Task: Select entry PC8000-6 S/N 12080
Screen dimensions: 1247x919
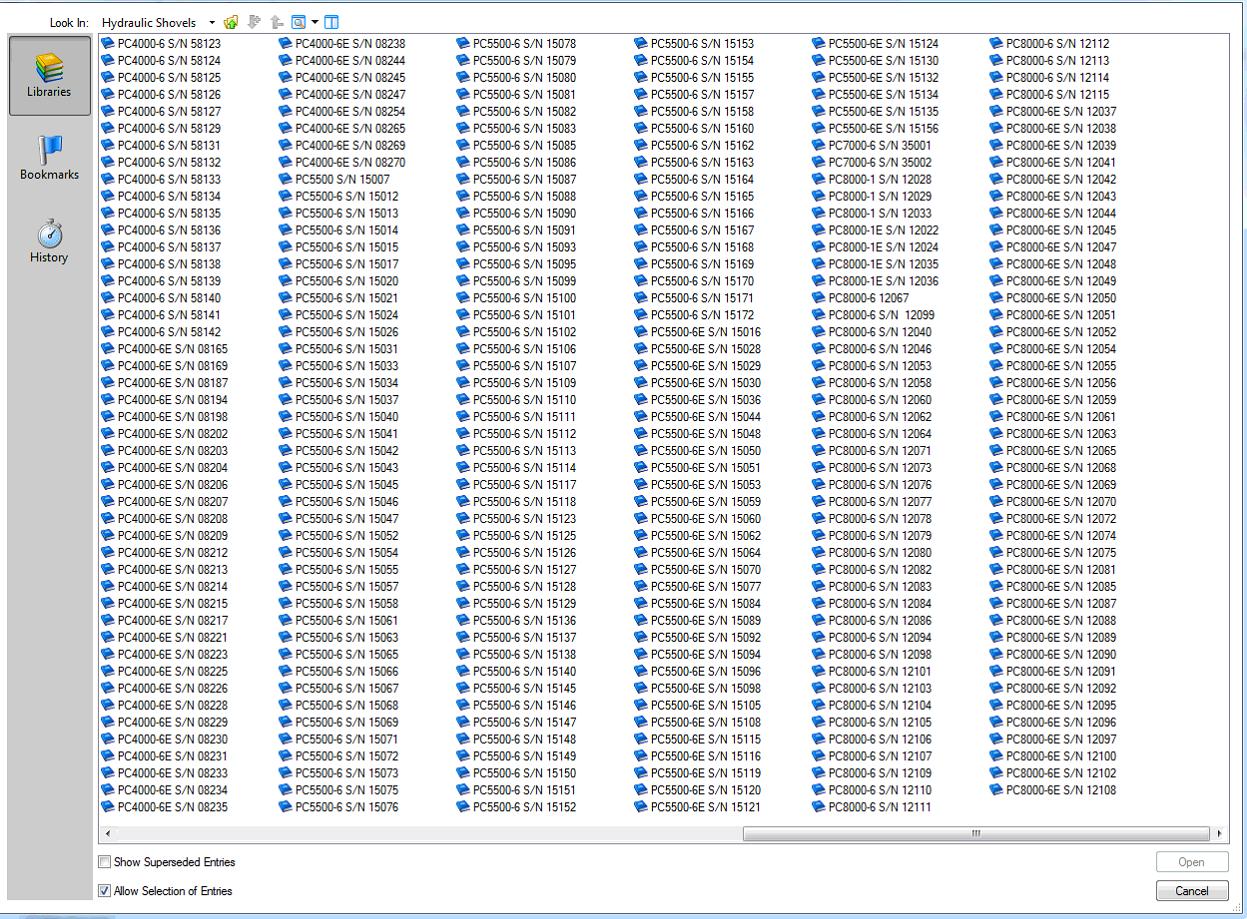Action: (x=879, y=553)
